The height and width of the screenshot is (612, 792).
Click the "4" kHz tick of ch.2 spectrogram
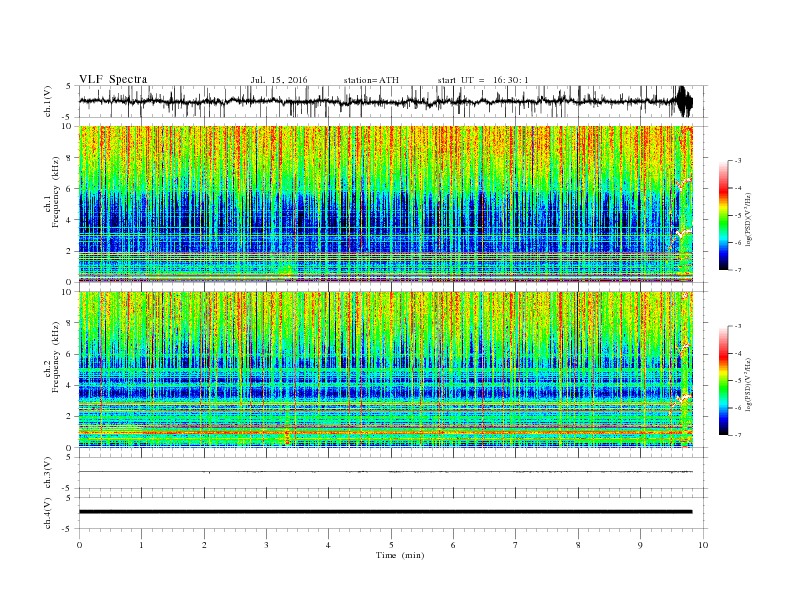click(69, 385)
